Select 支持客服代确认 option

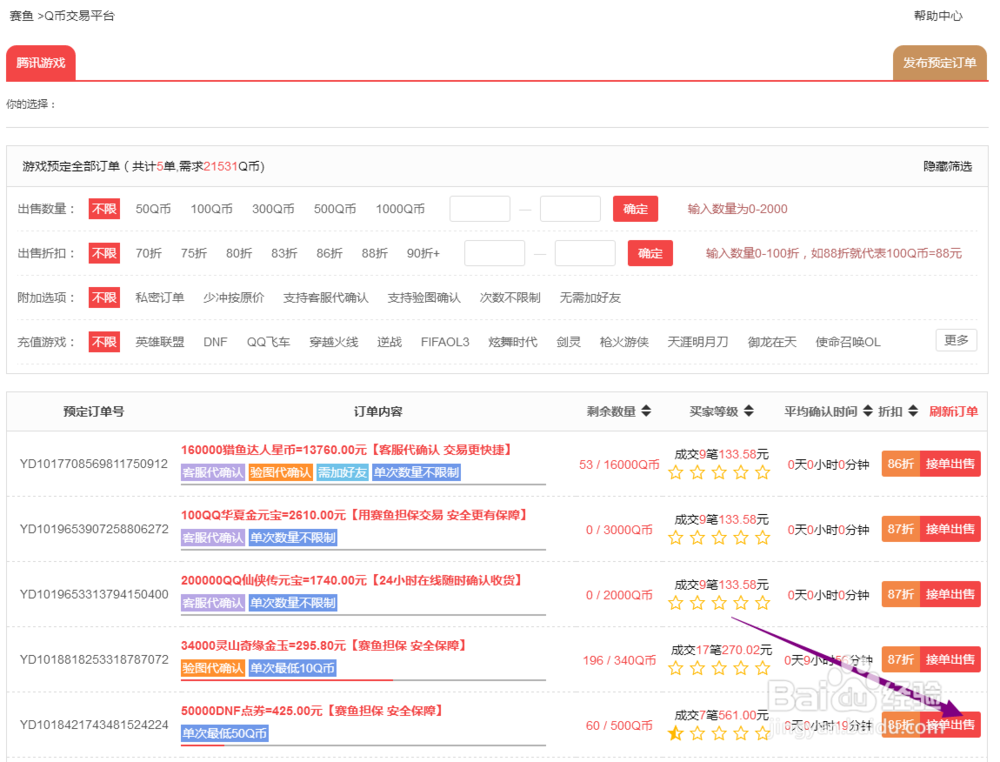326,297
